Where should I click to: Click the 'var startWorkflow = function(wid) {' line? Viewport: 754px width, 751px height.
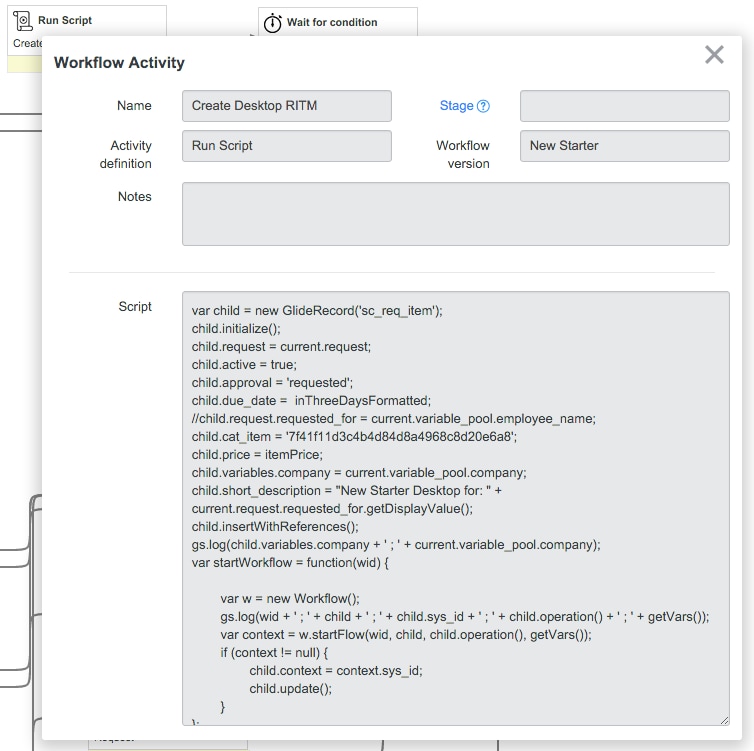click(x=290, y=563)
